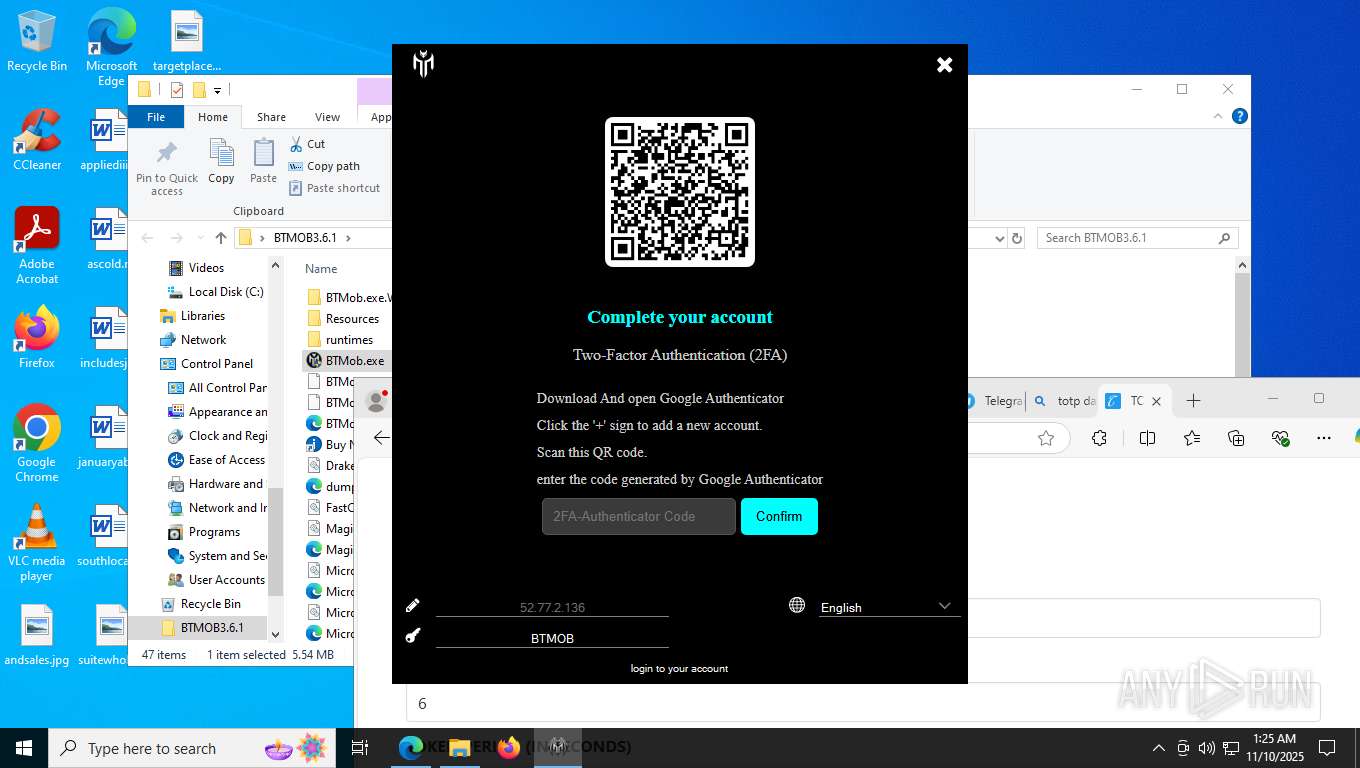1360x768 pixels.
Task: Focus the 2FA-Authenticator Code field
Action: 639,517
